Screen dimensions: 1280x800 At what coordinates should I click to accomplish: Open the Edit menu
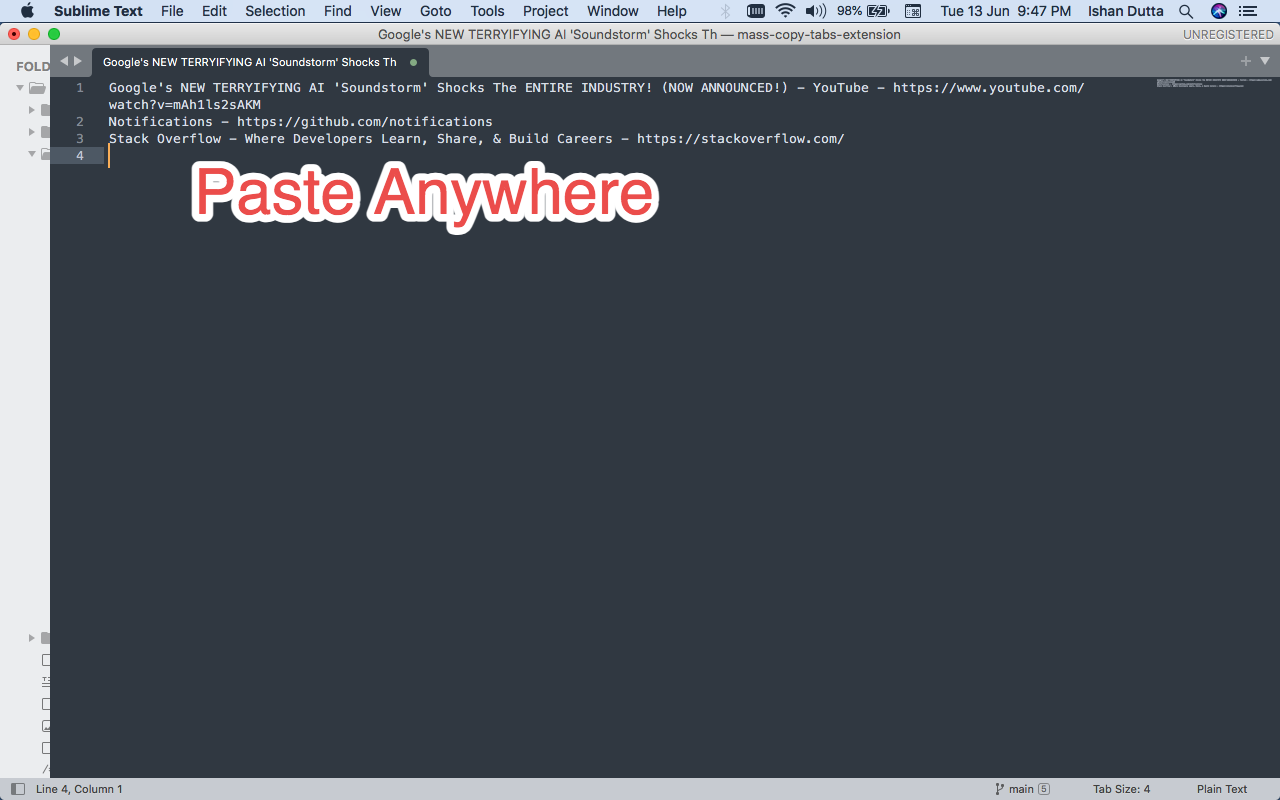(x=214, y=11)
